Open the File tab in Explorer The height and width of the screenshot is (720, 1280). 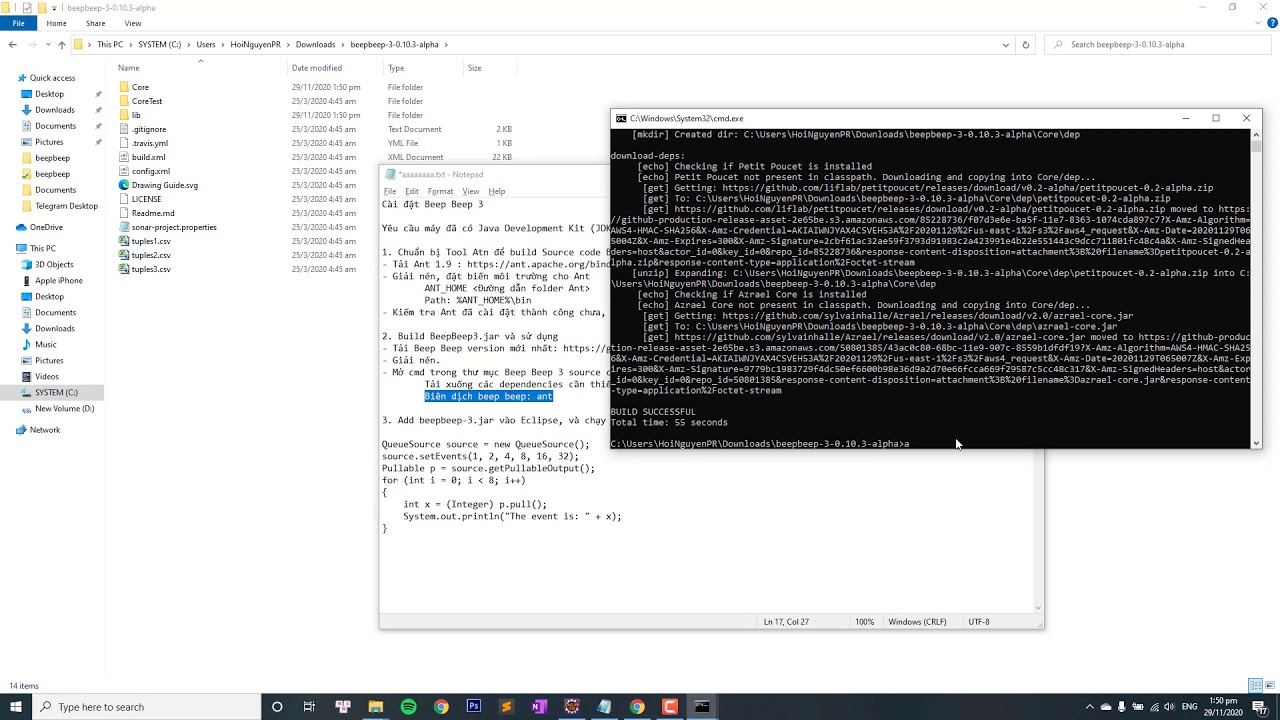click(18, 23)
